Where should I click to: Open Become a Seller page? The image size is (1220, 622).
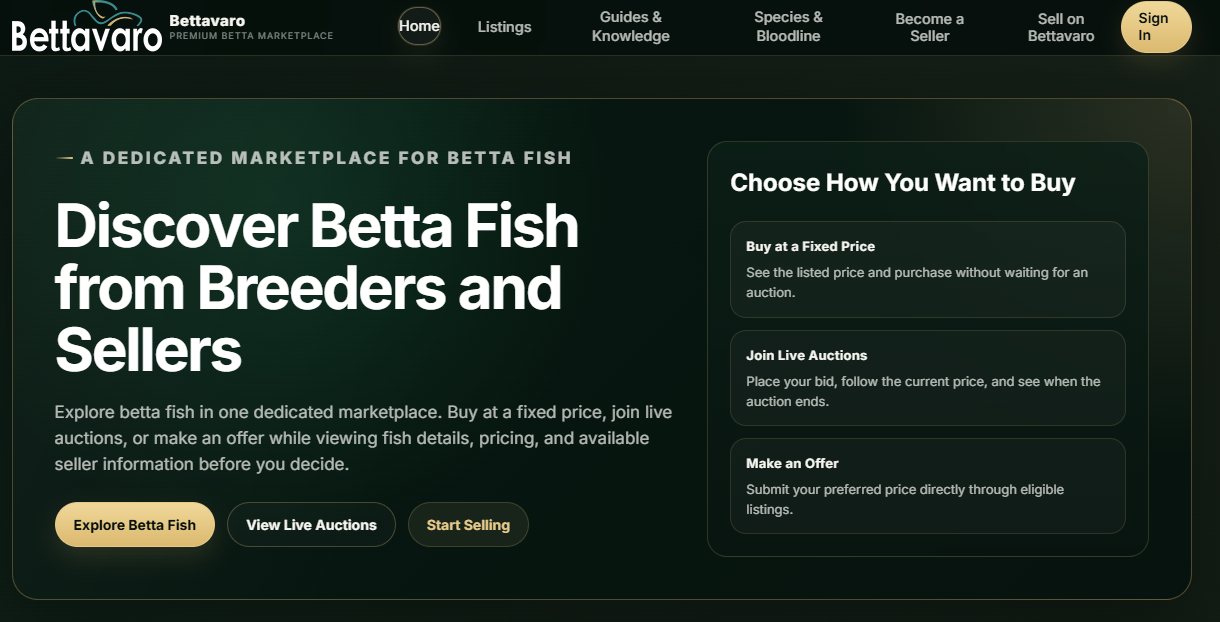[930, 27]
